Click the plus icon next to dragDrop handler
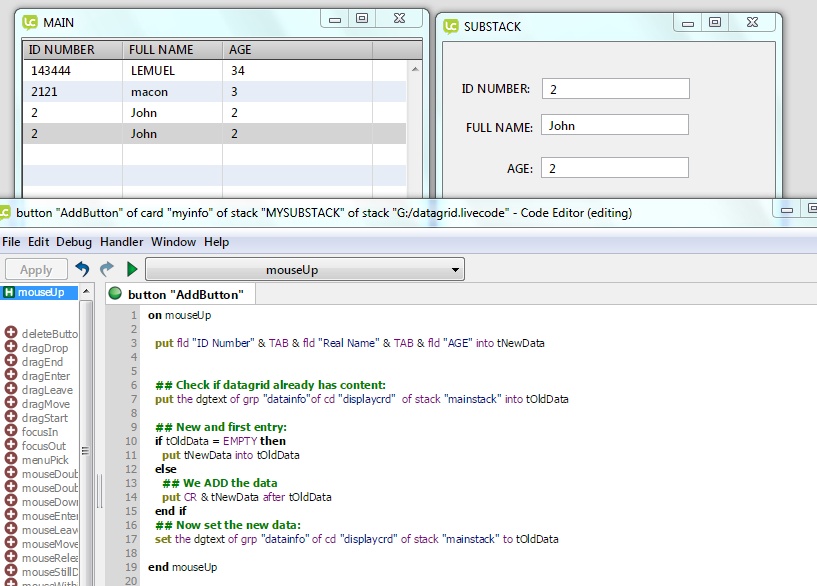Image resolution: width=817 pixels, height=586 pixels. tap(11, 348)
